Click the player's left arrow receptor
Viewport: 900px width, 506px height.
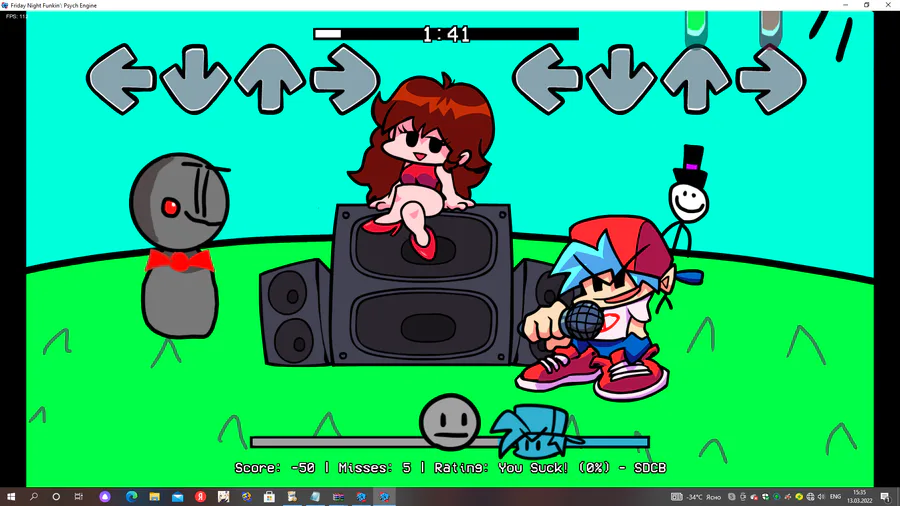click(547, 79)
